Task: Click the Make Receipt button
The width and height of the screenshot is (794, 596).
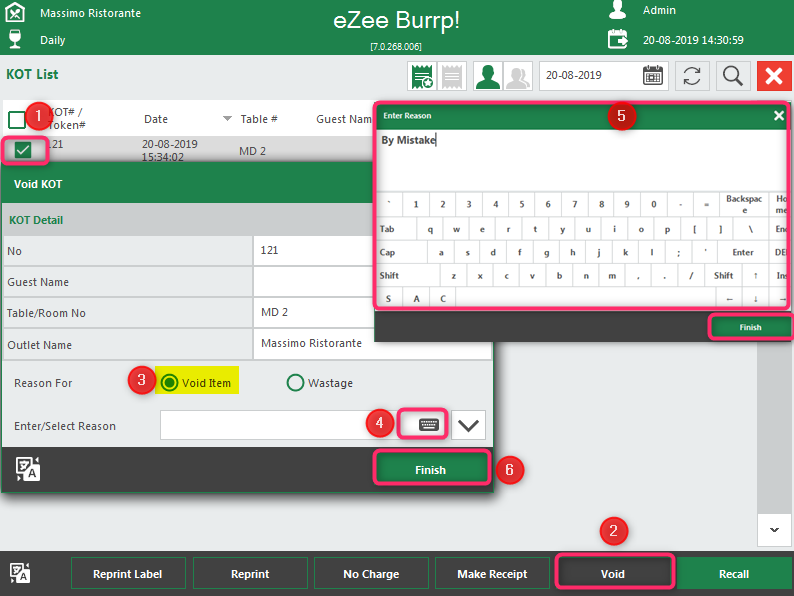Action: [x=492, y=574]
